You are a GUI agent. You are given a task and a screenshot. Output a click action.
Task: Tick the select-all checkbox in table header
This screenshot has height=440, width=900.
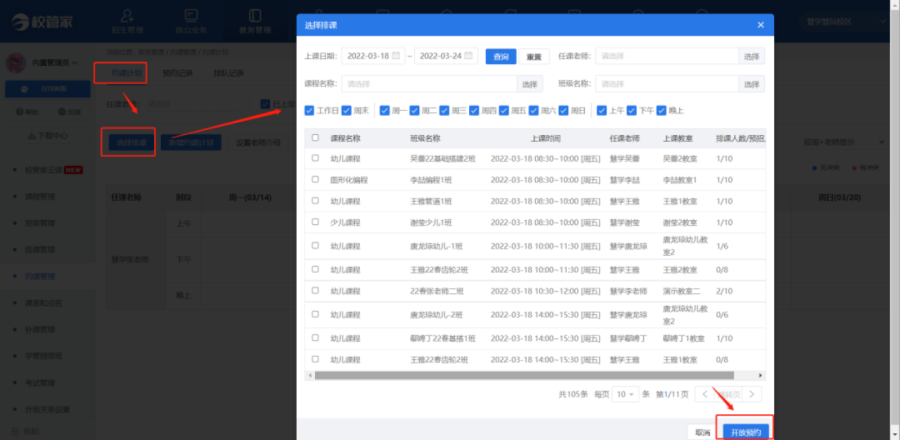click(316, 138)
